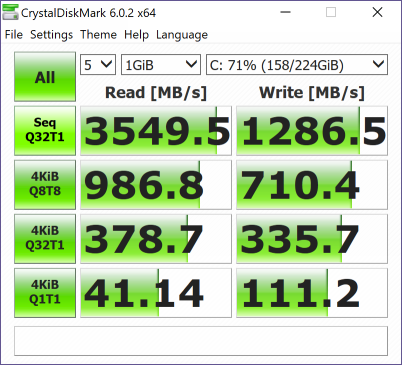Open the Language menu
Screen dimensions: 402x365
pos(182,35)
